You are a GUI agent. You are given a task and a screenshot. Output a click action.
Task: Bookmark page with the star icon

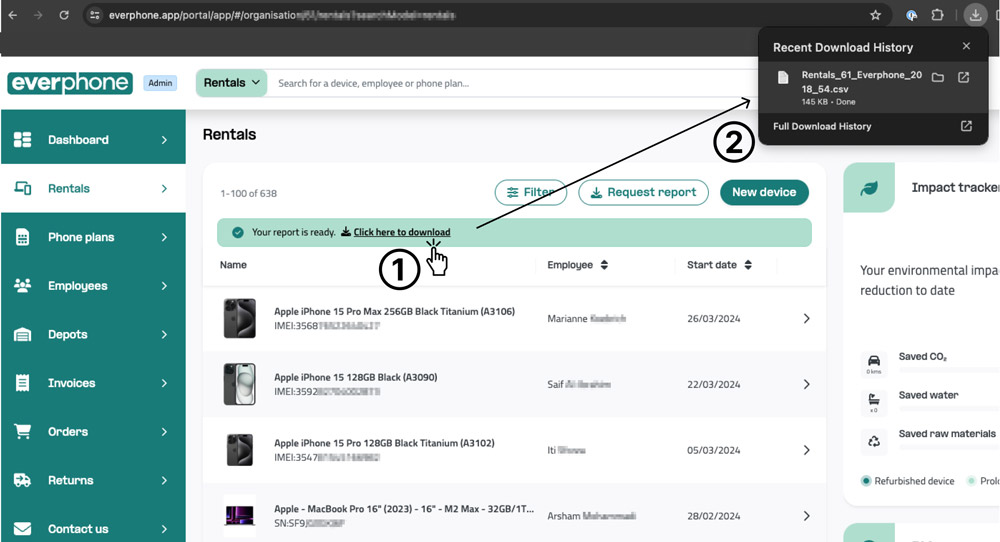point(875,15)
